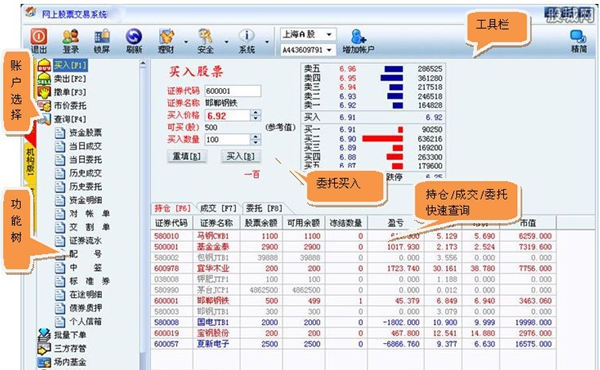Image resolution: width=600 pixels, height=370 pixels.
Task: Click the 增加帐户 add account icon
Action: (x=358, y=41)
